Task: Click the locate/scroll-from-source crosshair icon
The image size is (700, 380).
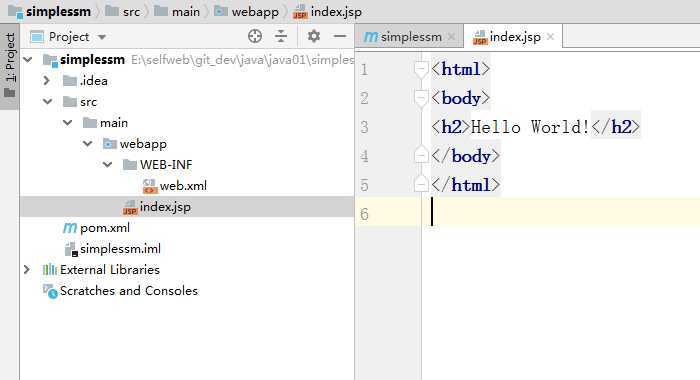Action: click(x=255, y=36)
